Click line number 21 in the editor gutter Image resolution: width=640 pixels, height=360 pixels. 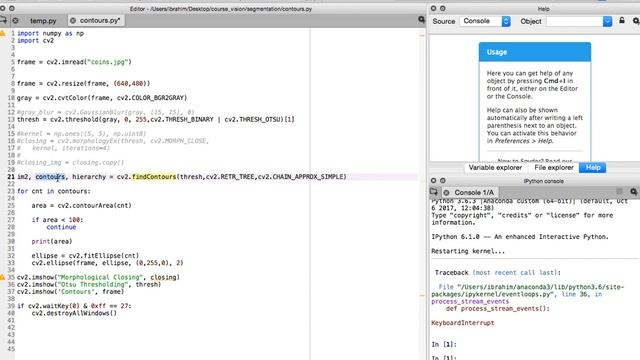(x=11, y=177)
